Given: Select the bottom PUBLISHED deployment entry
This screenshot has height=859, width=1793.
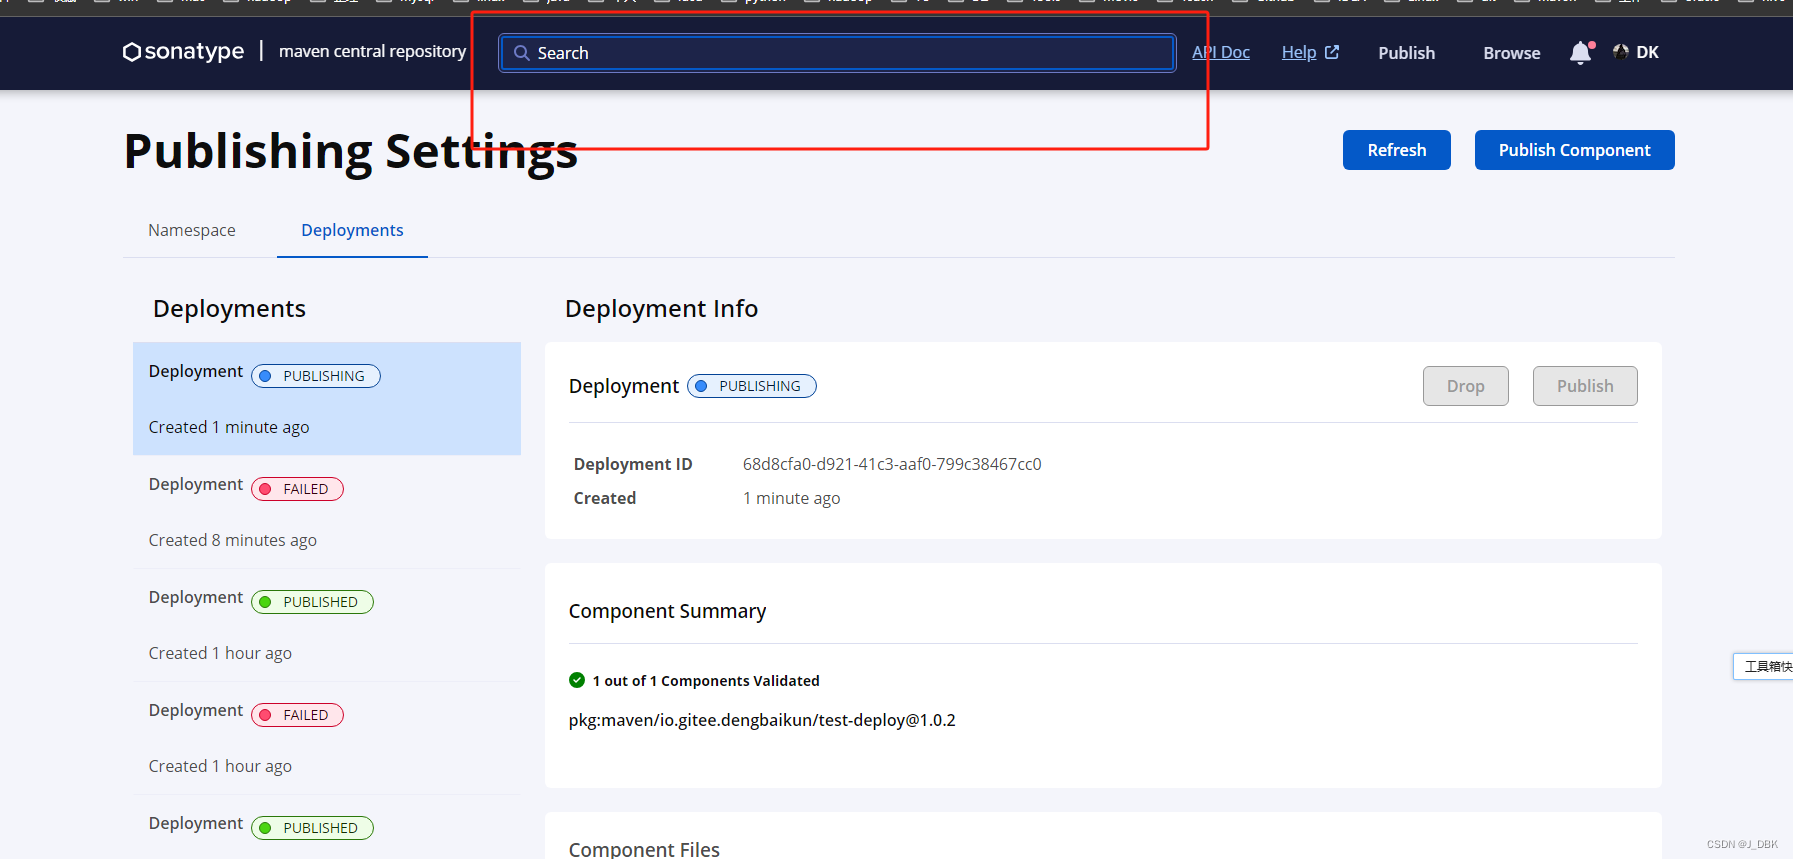Looking at the screenshot, I should tap(327, 827).
